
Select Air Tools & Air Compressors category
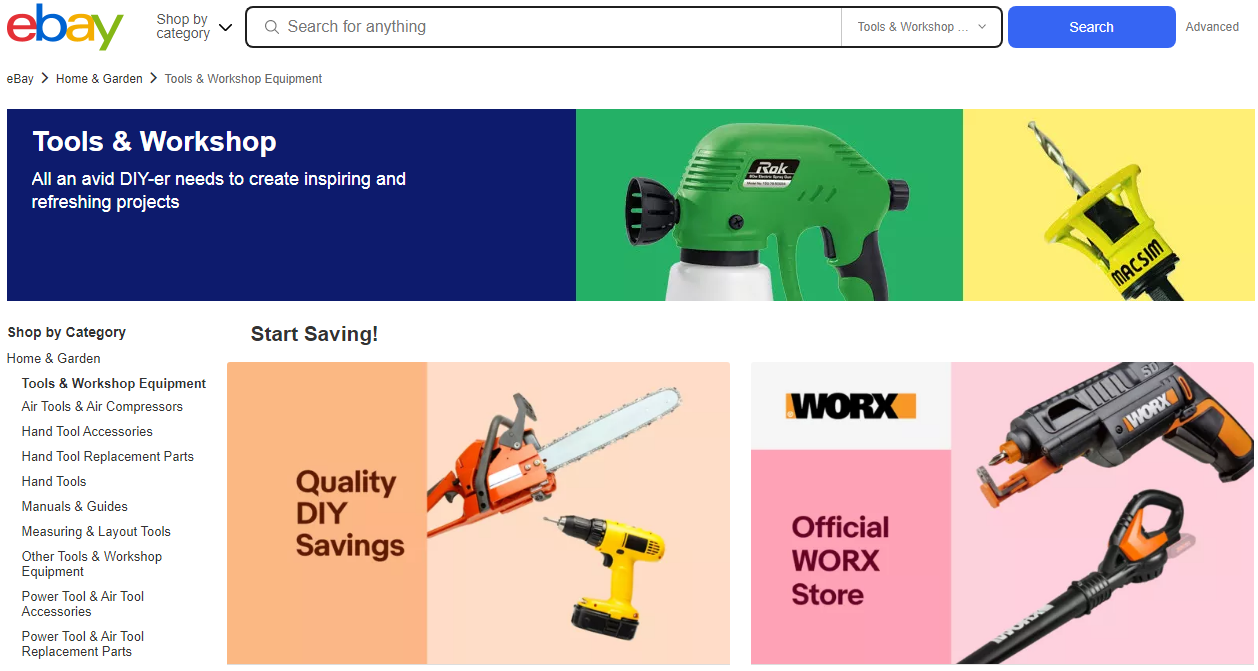tap(102, 407)
